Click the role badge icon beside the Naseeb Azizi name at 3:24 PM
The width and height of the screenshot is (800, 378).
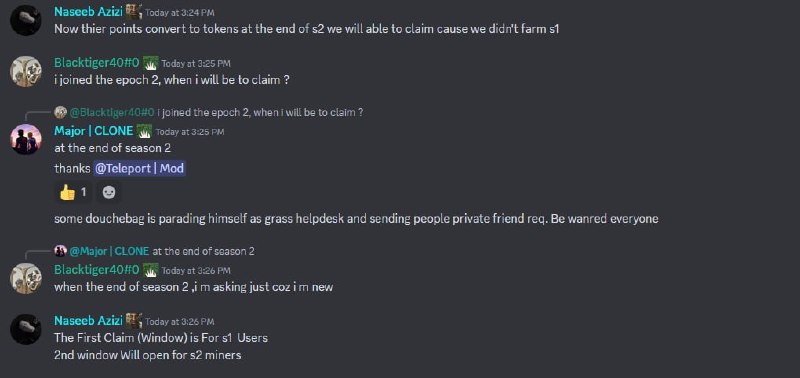(134, 11)
